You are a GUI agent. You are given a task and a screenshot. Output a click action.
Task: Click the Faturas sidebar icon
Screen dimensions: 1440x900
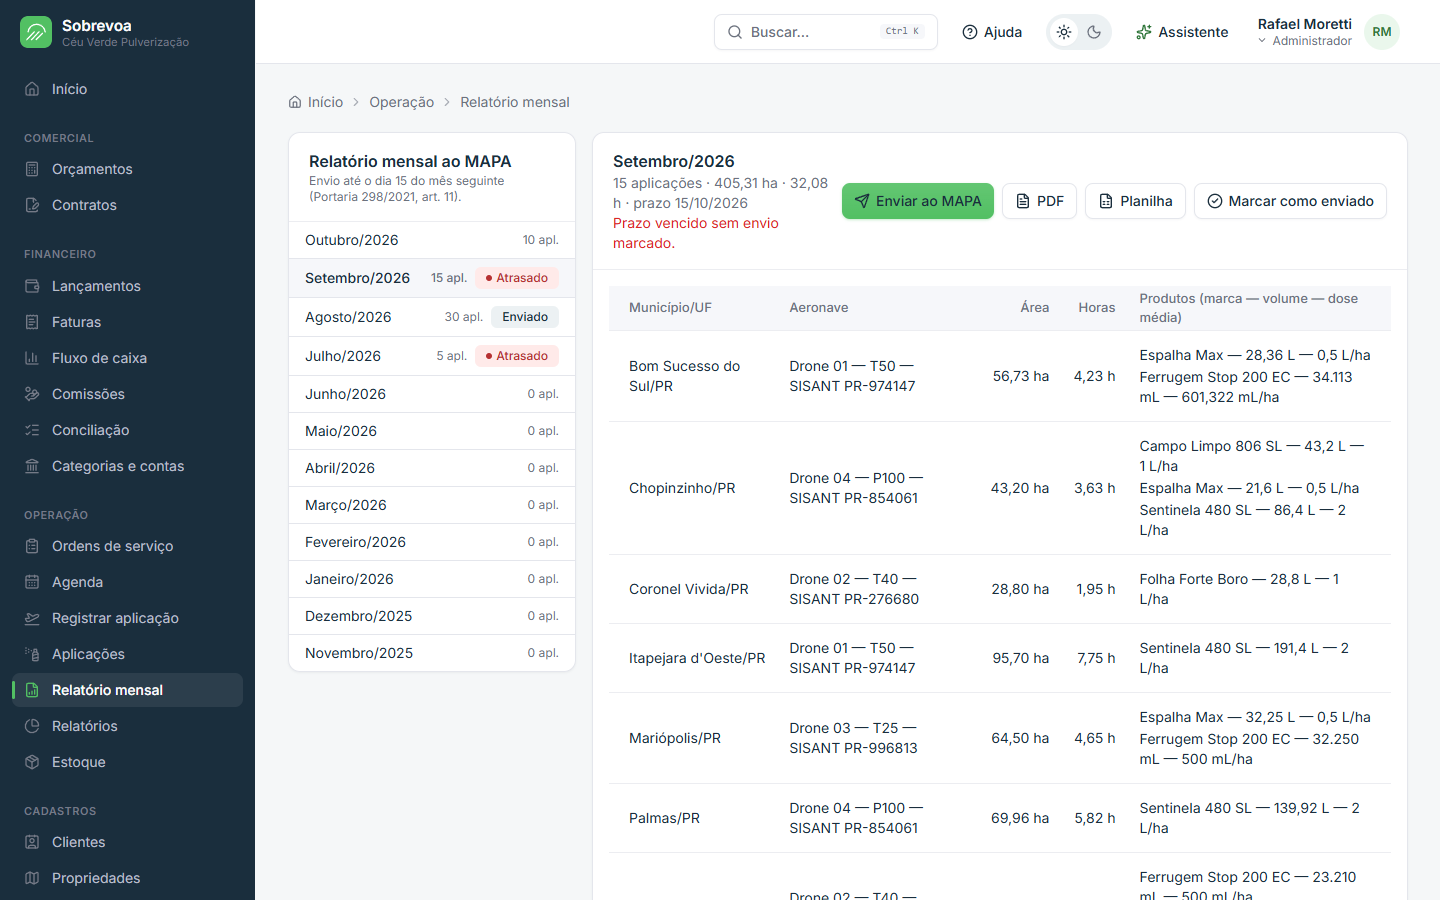(32, 322)
